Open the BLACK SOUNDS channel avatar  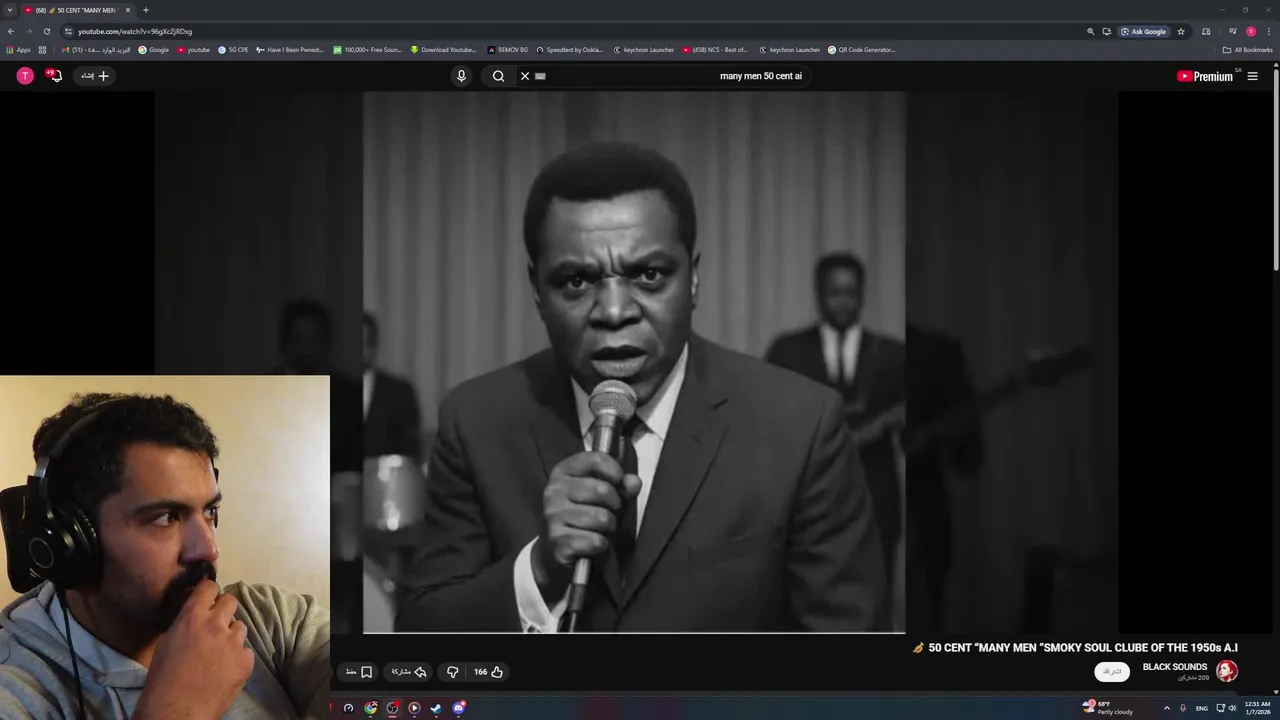1227,671
